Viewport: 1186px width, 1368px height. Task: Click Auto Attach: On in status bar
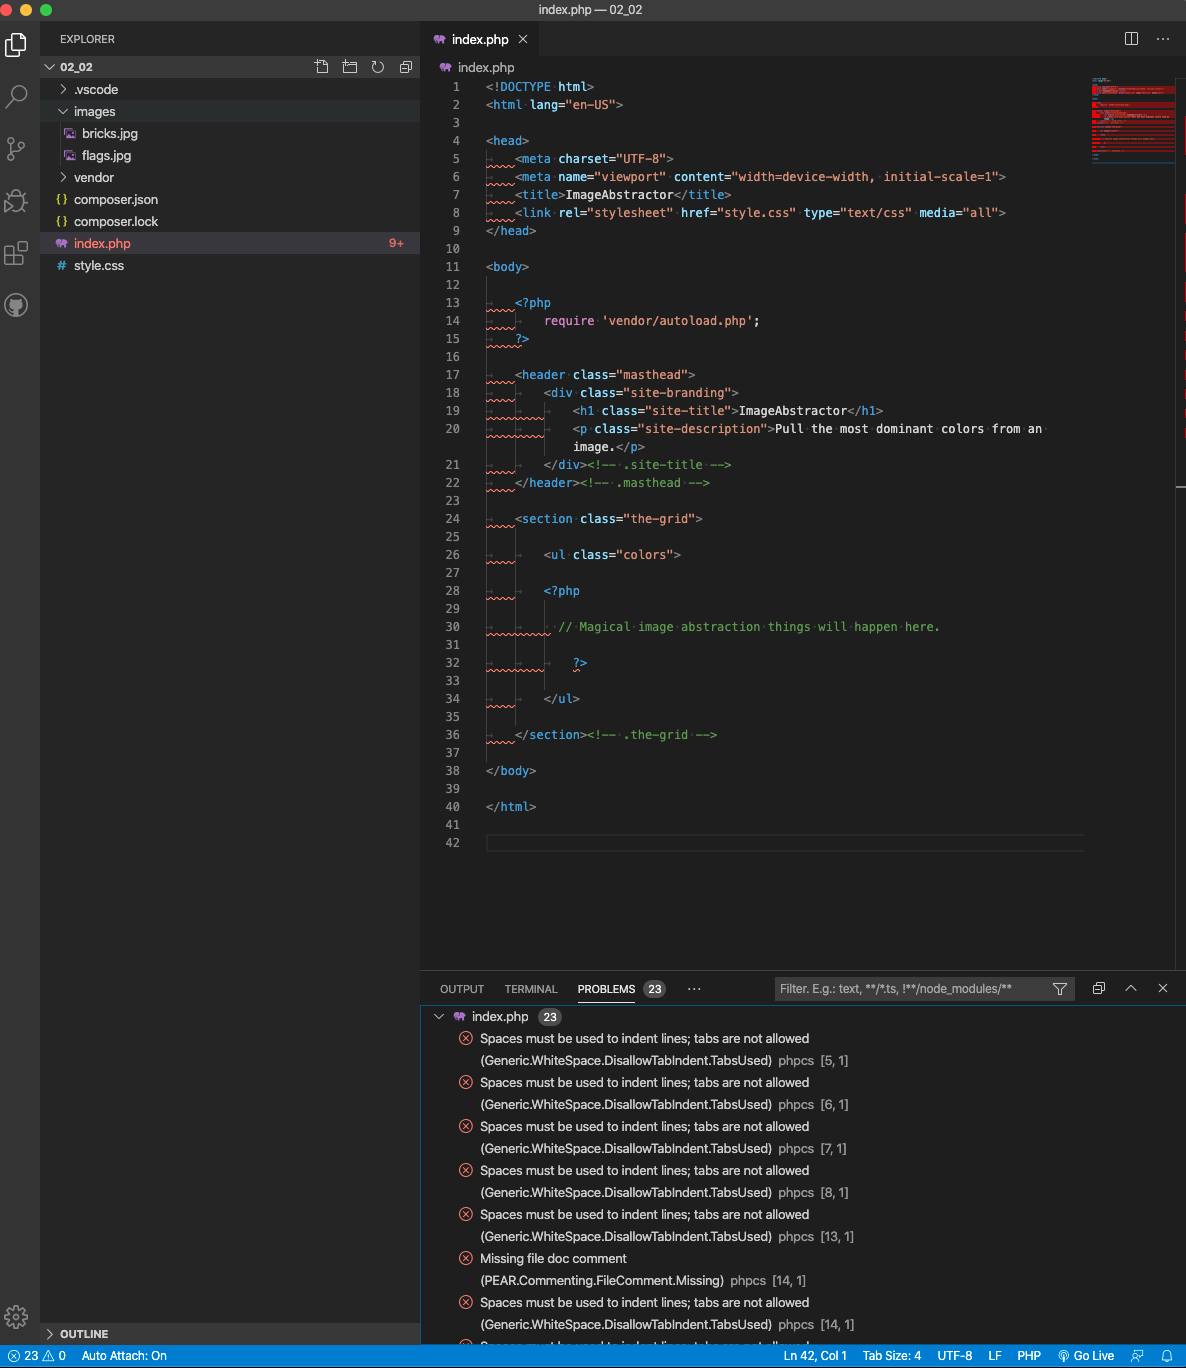click(x=123, y=1355)
